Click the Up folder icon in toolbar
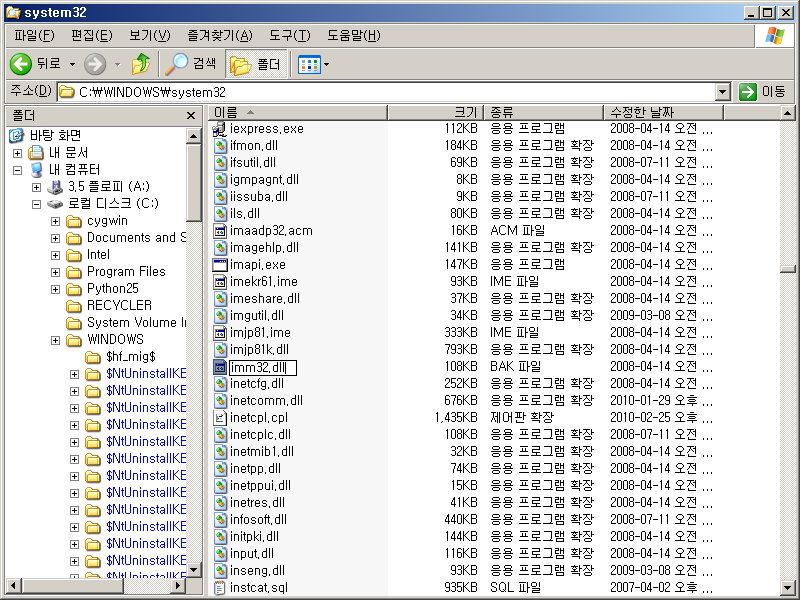 click(141, 64)
